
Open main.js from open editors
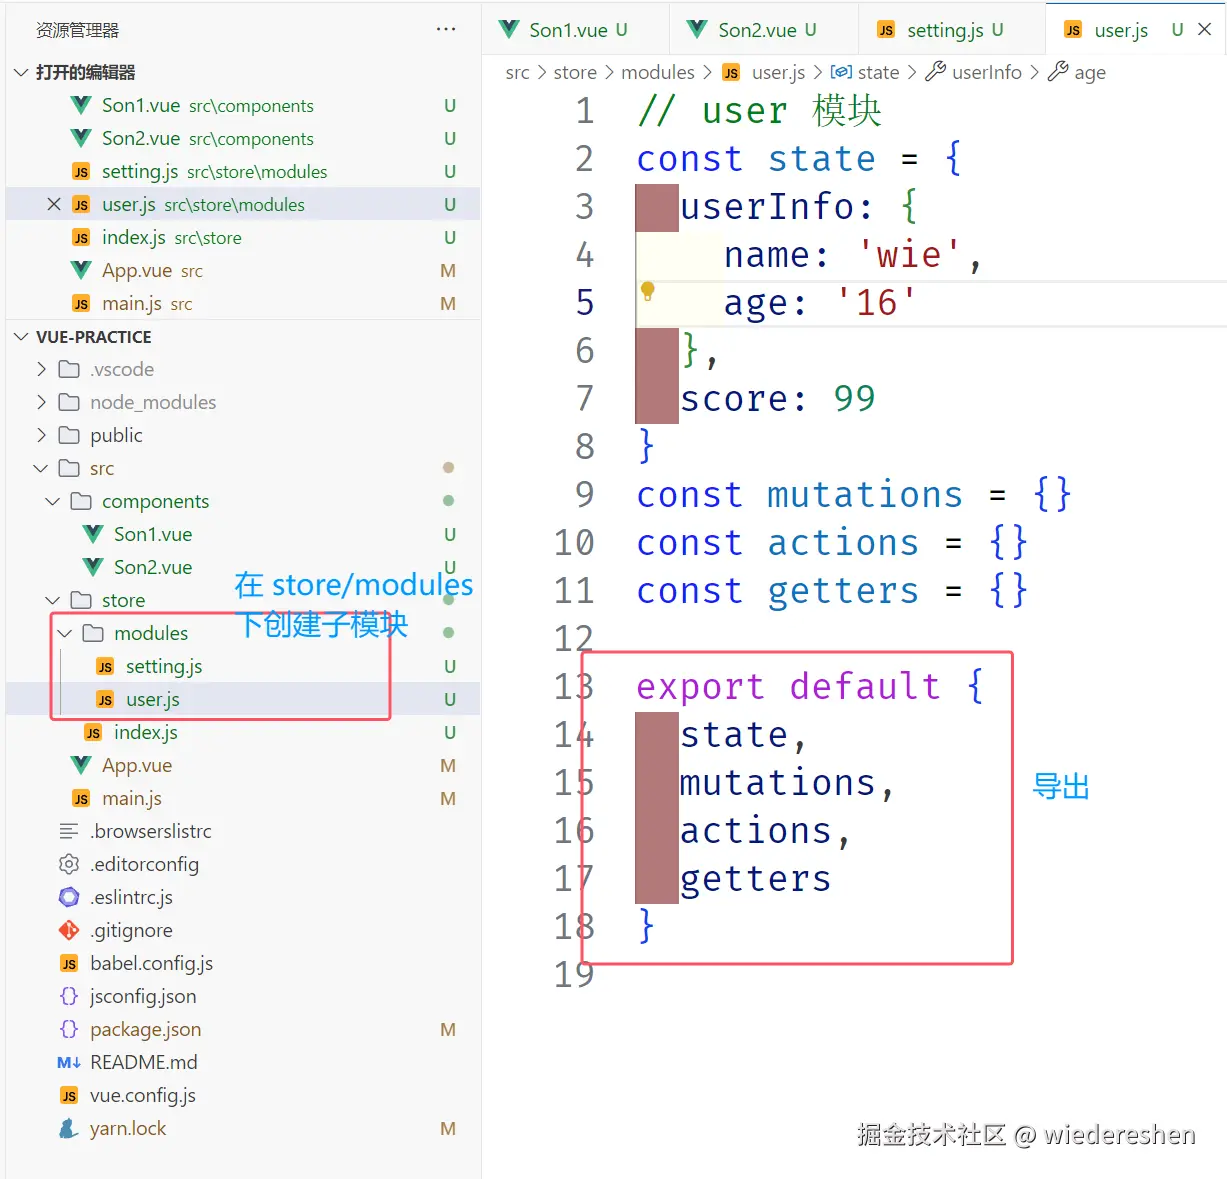click(243, 303)
